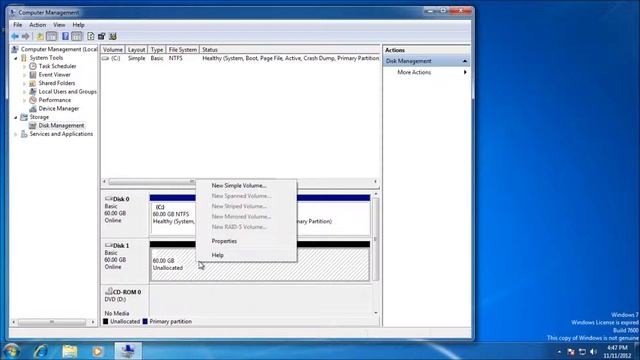Select the Disk Management tree item
The width and height of the screenshot is (640, 360).
pyautogui.click(x=61, y=126)
